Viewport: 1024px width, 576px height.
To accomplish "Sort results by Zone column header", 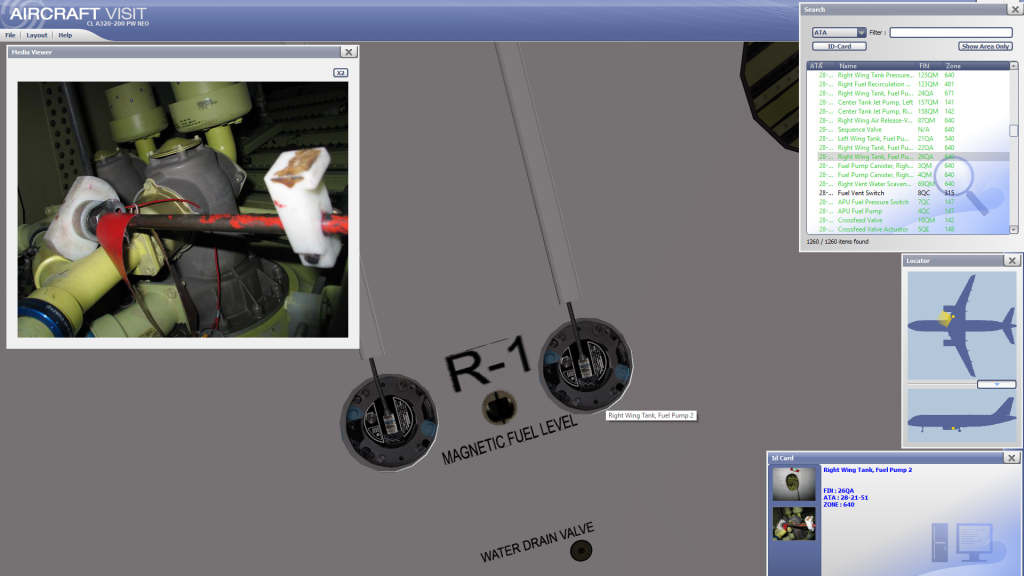I will [x=976, y=66].
